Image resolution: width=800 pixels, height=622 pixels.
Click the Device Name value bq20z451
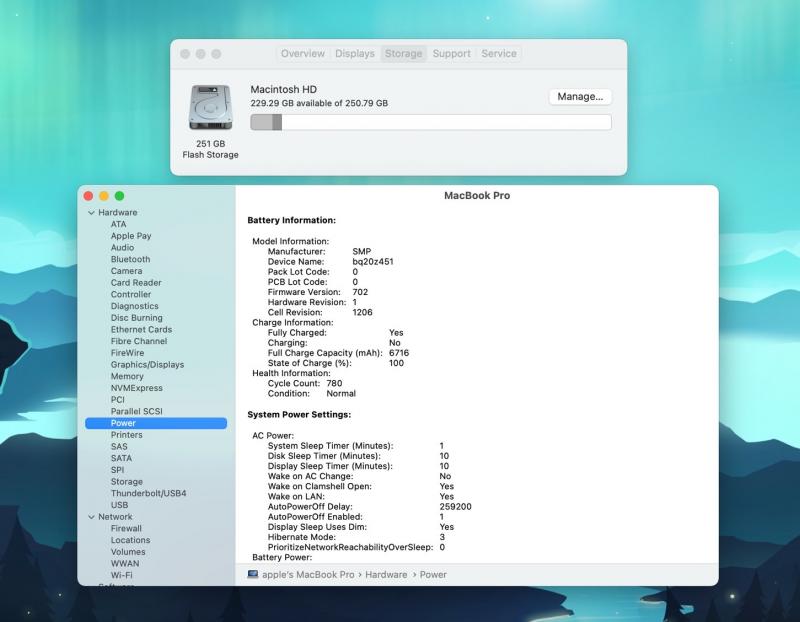point(373,262)
